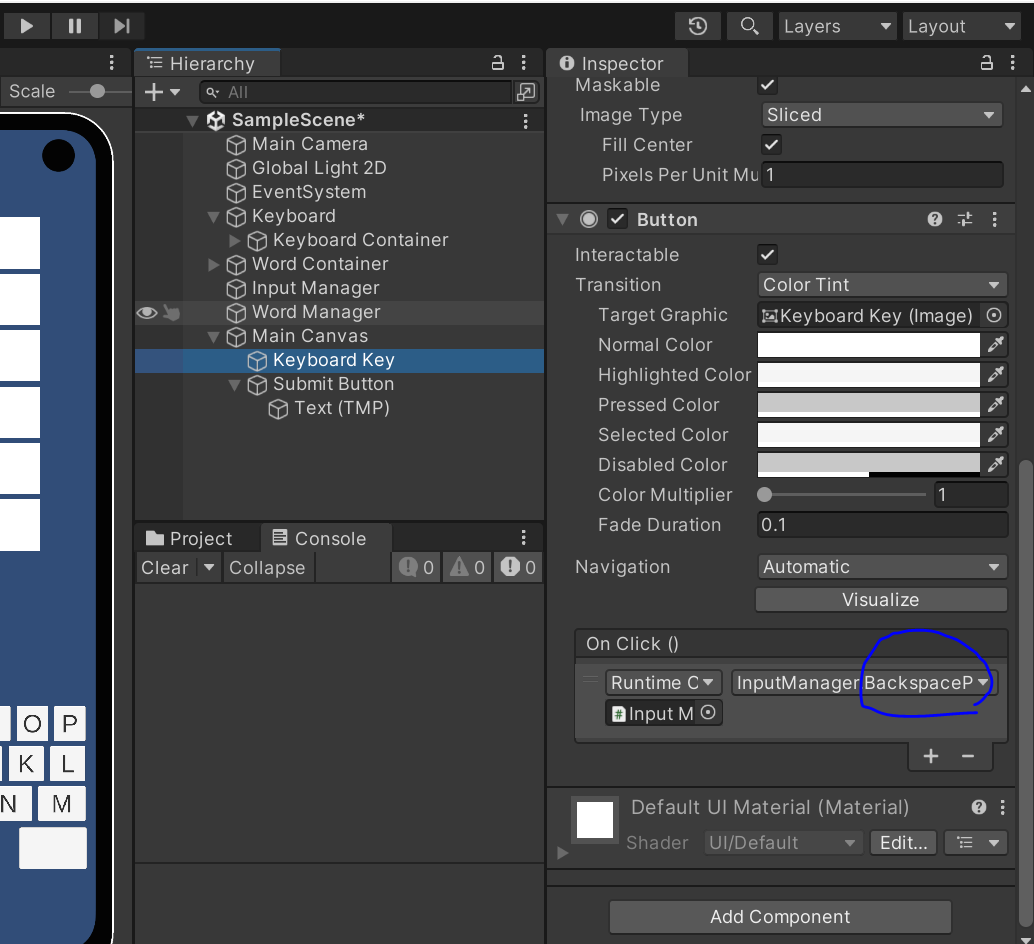Open the Transition dropdown

tap(882, 285)
